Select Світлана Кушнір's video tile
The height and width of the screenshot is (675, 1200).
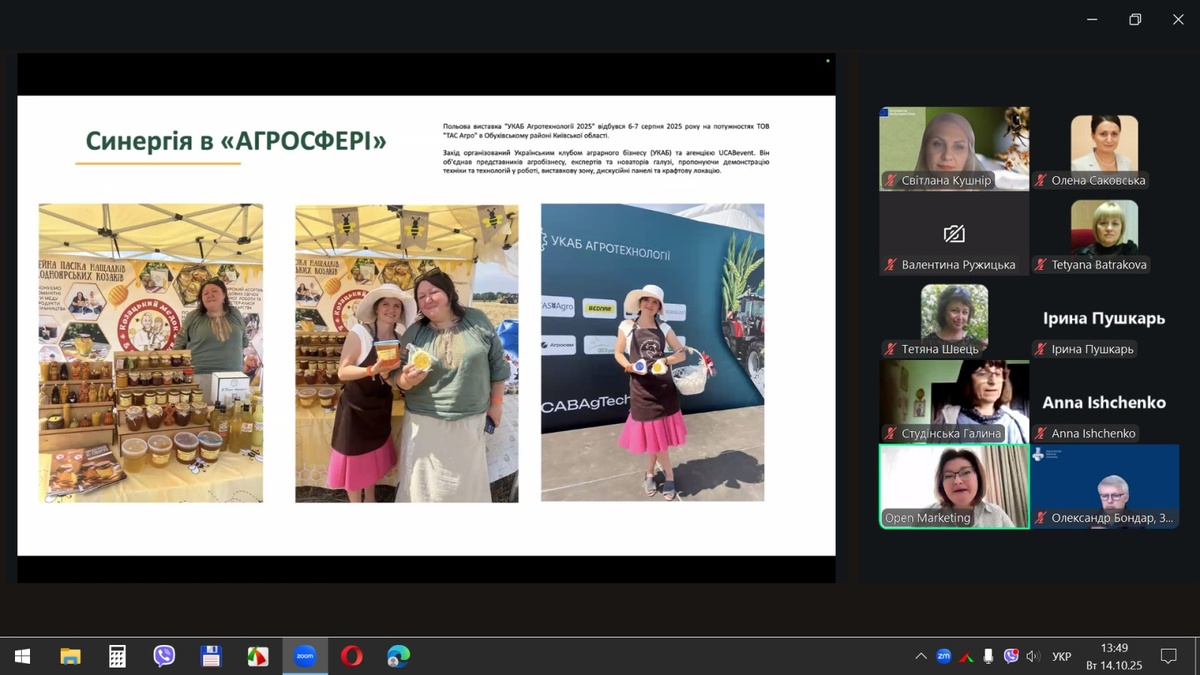[x=954, y=147]
